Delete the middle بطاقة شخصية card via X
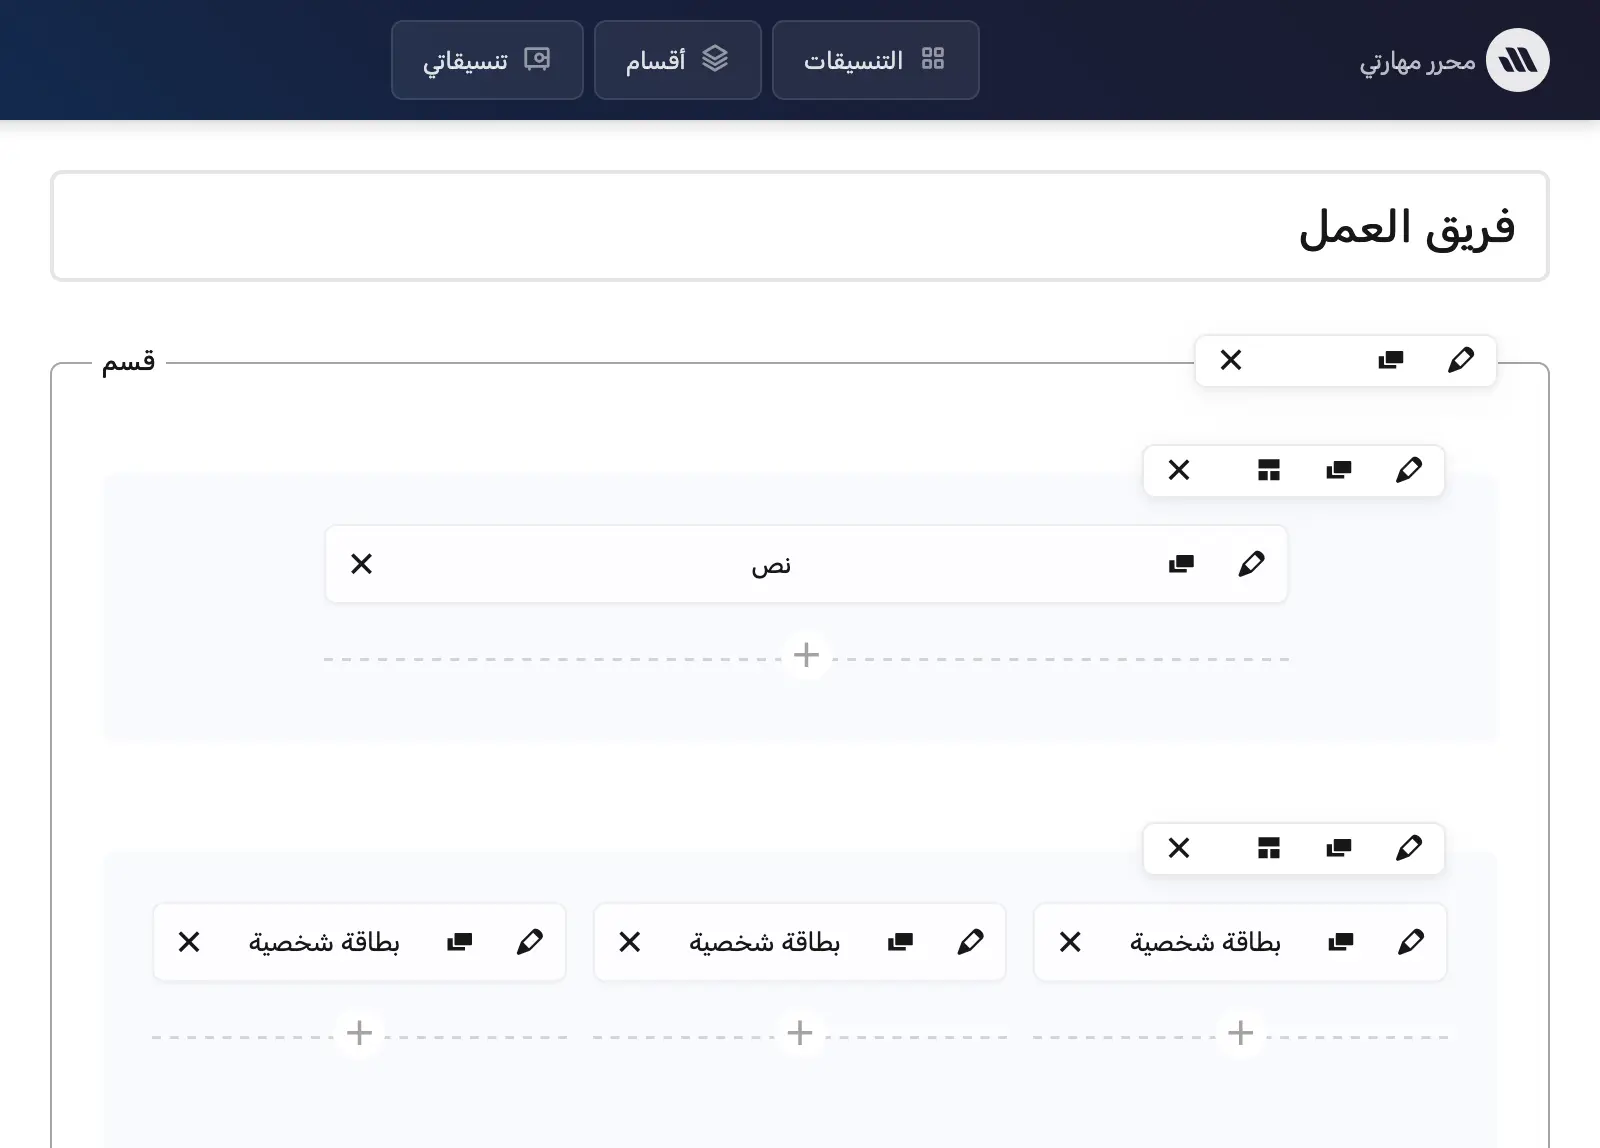 (x=629, y=941)
